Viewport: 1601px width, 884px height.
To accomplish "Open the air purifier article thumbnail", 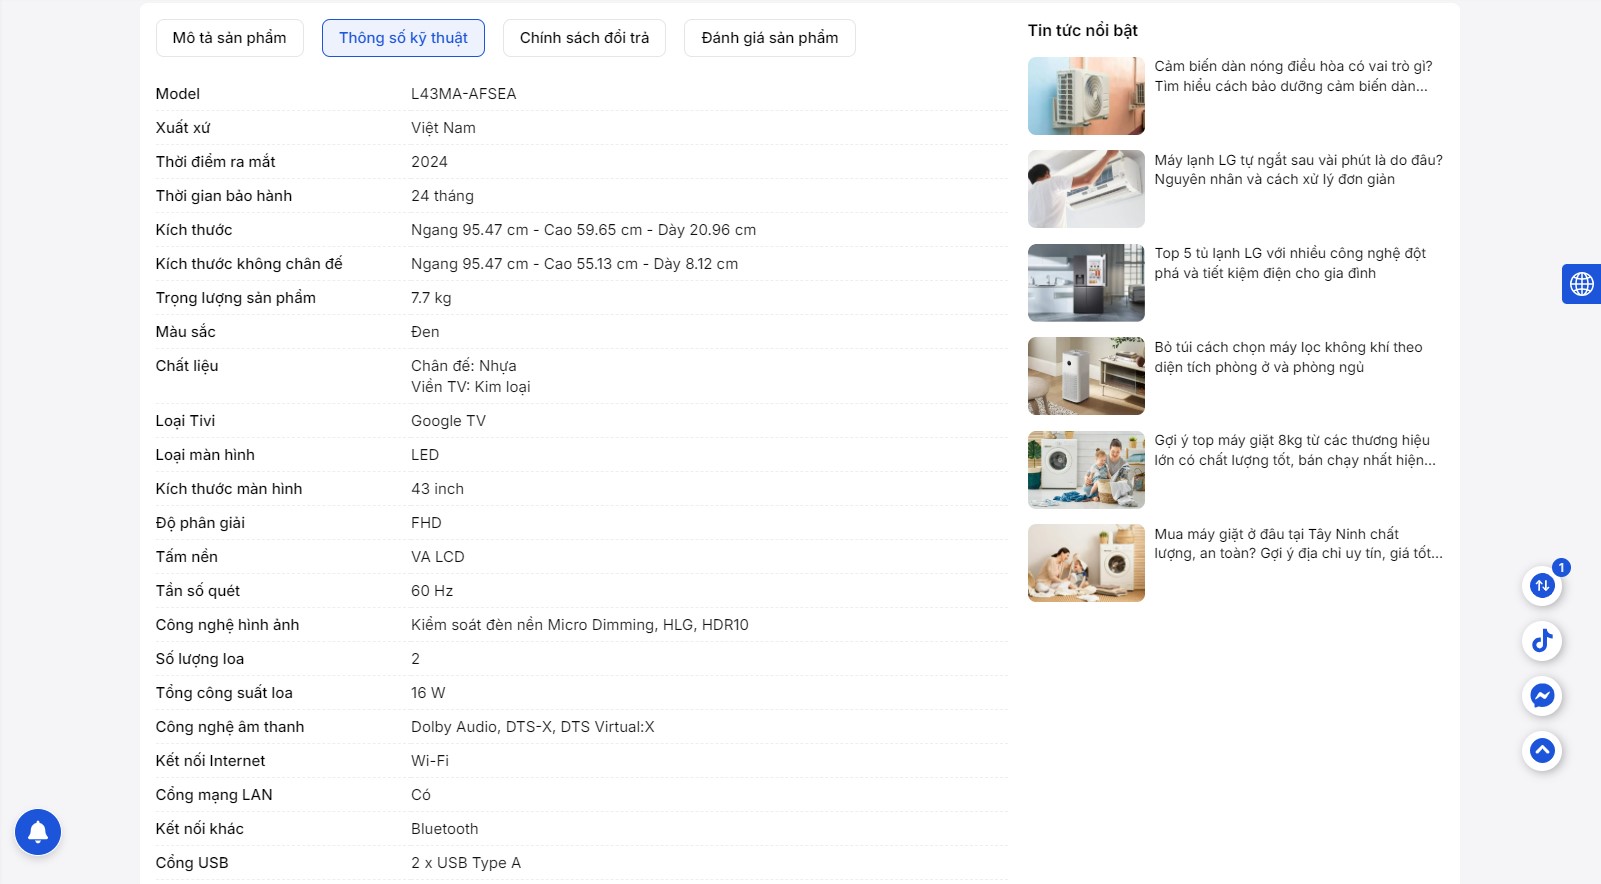I will point(1086,376).
